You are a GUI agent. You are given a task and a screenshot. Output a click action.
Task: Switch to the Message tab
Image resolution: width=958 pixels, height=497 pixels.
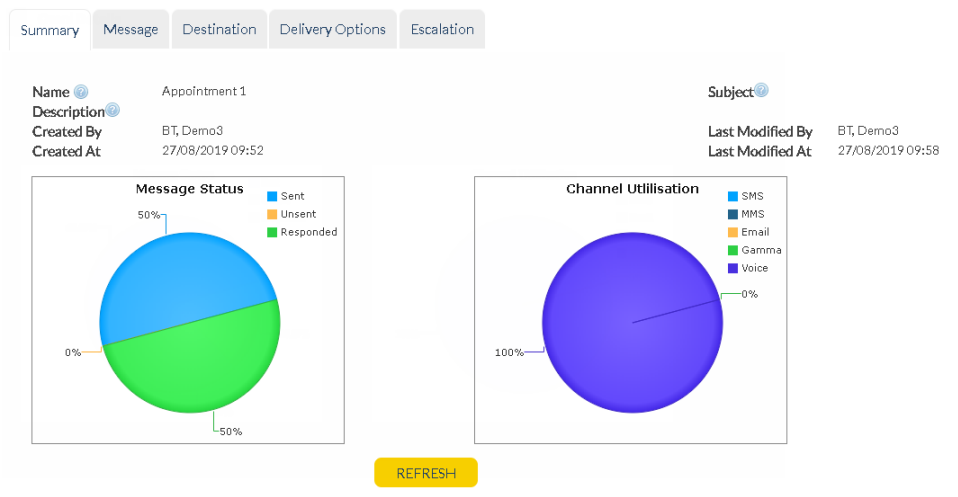[131, 29]
